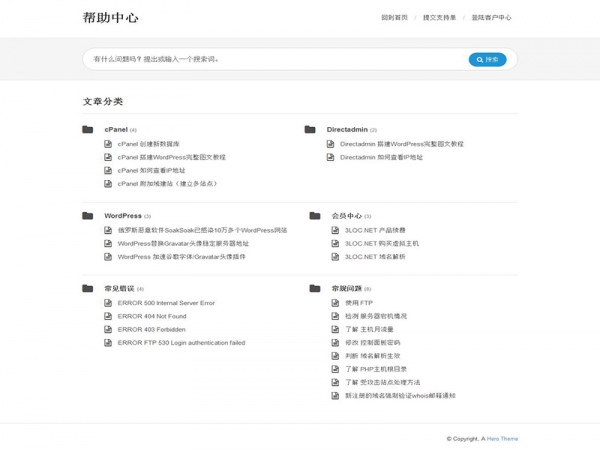Open article 修改 控制面板密码
The image size is (600, 450).
tap(372, 342)
